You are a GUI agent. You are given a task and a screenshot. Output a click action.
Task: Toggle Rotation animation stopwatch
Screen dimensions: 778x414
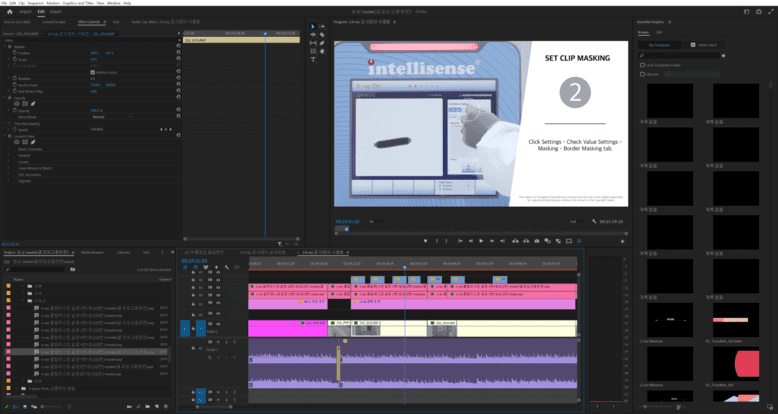(15, 78)
